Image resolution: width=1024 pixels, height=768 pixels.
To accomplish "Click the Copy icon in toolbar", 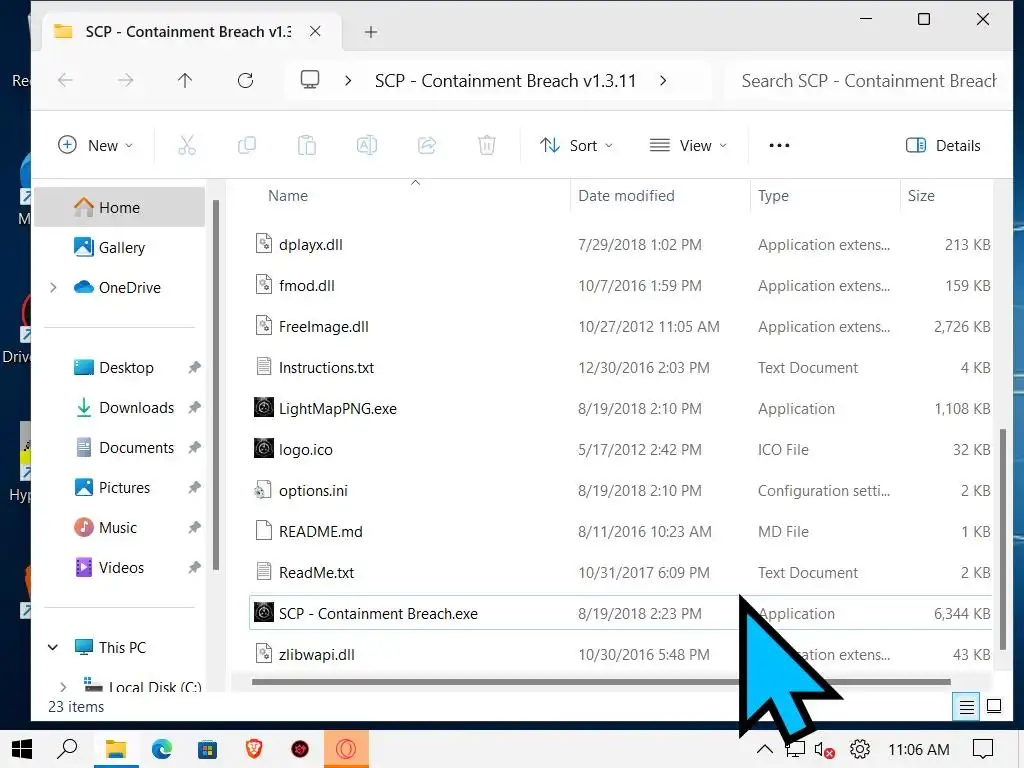I will (x=247, y=145).
